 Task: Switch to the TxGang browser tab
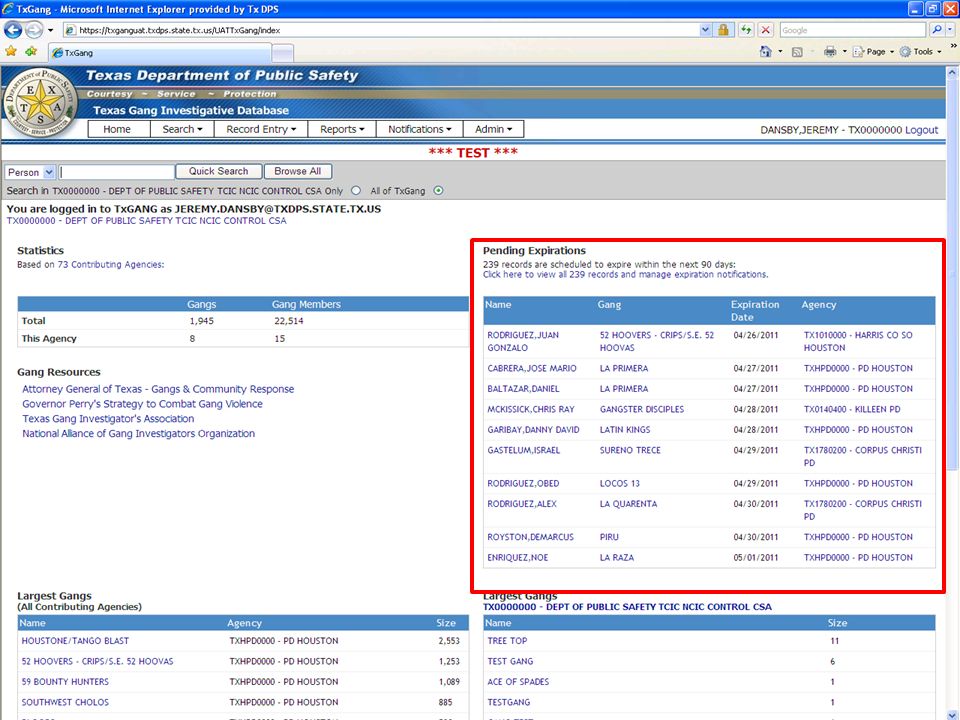tap(159, 53)
